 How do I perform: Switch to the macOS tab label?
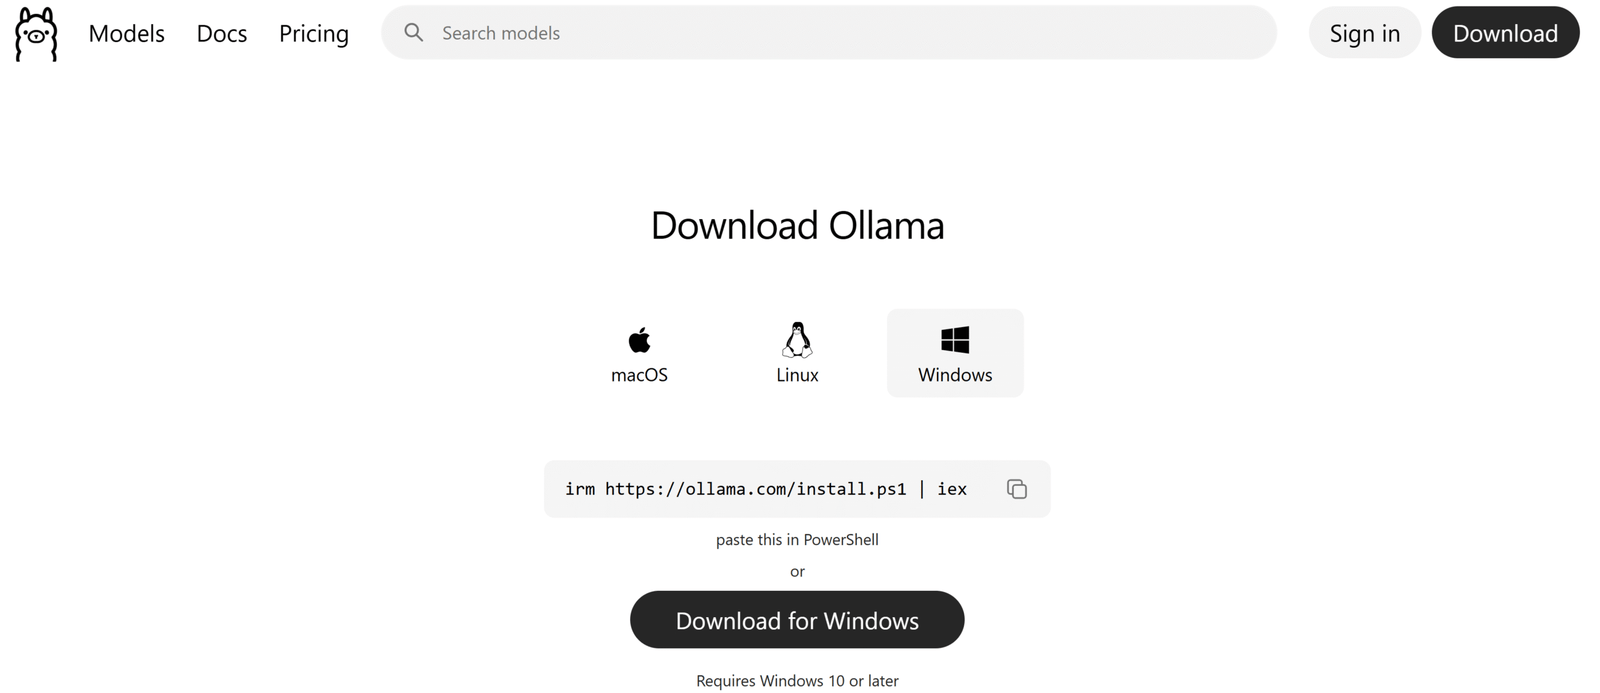(x=639, y=375)
